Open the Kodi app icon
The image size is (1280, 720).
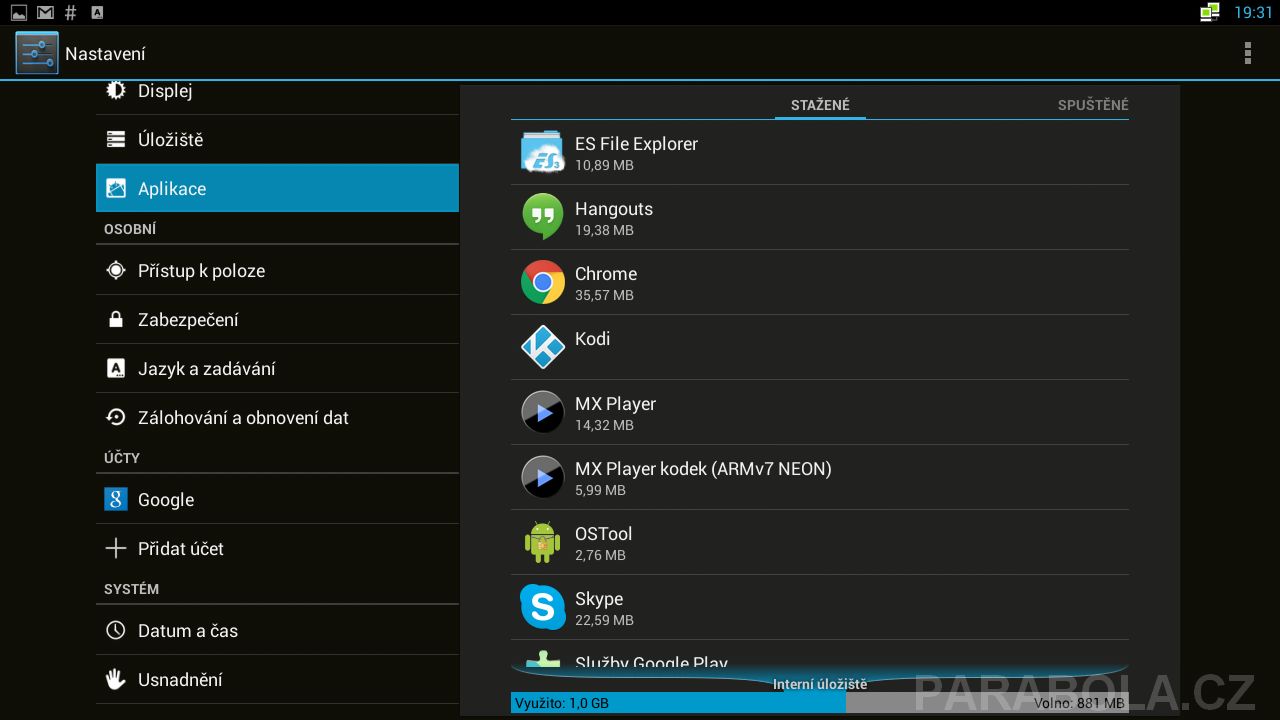(x=543, y=347)
